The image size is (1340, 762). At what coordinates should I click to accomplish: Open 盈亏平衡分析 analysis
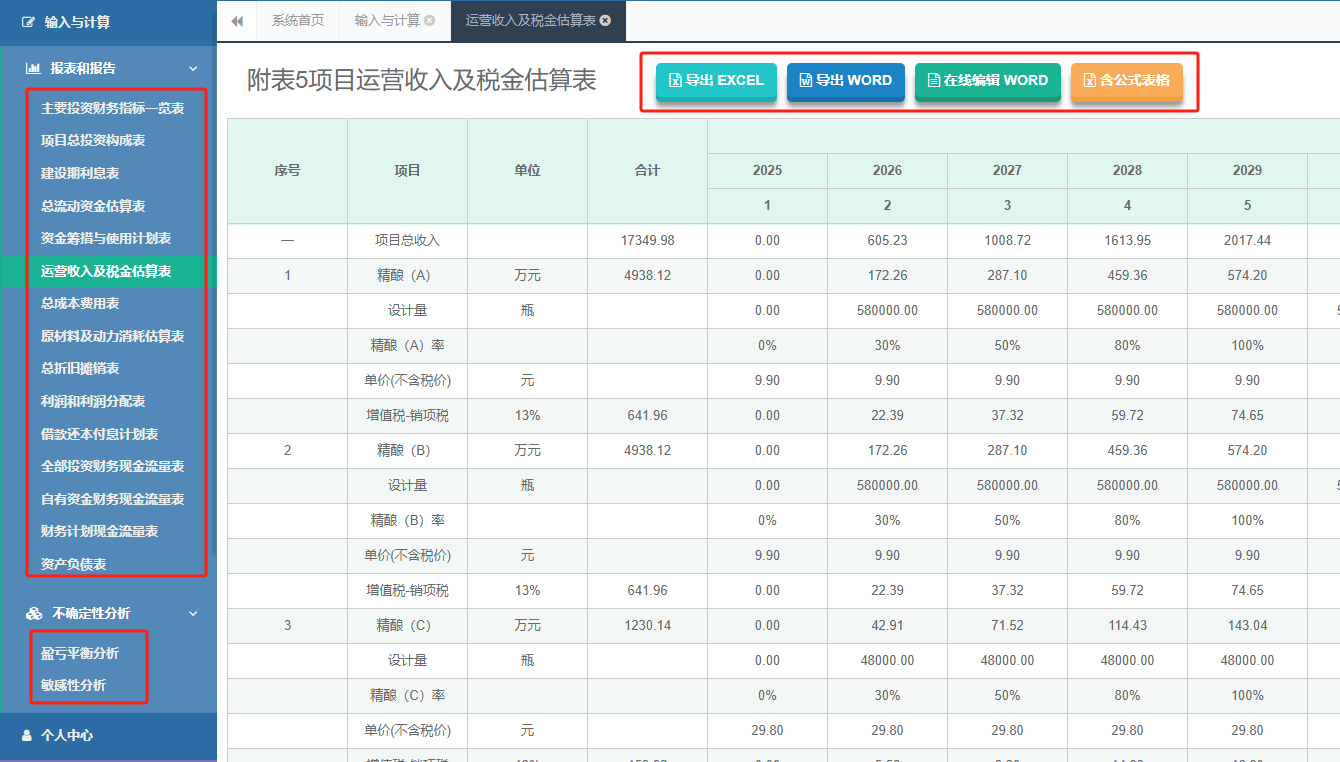coord(82,651)
